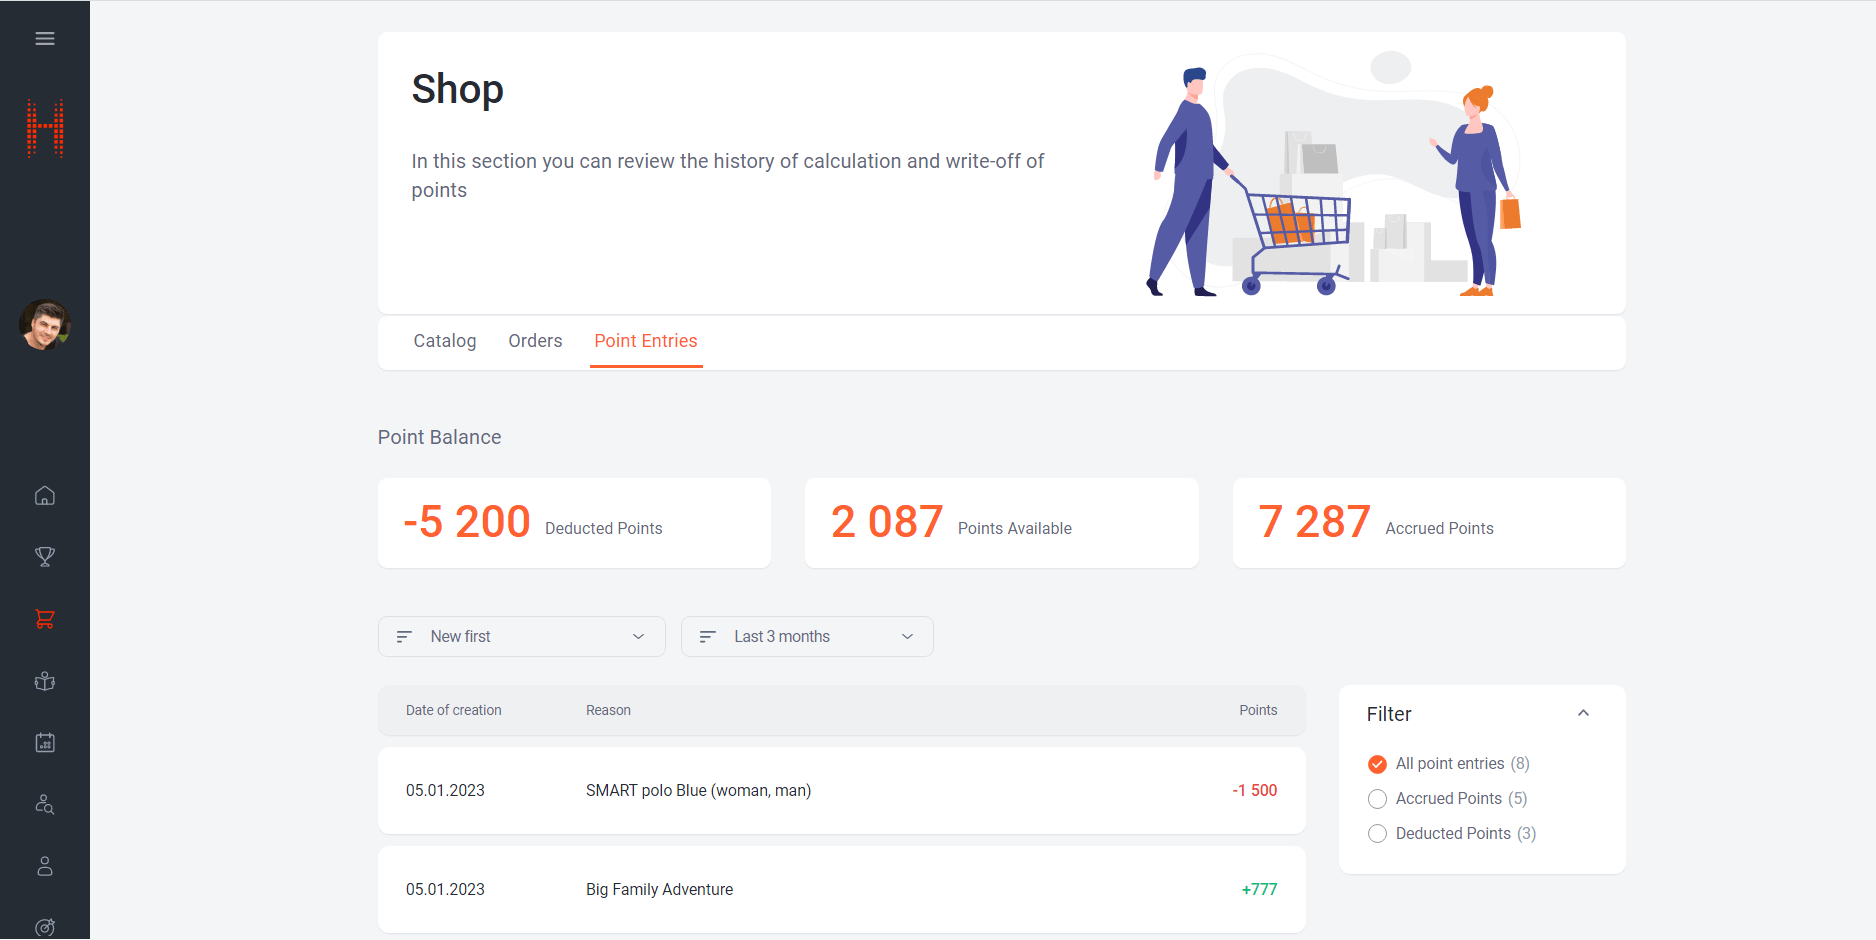
Task: Open the calendar sidebar icon
Action: point(45,743)
